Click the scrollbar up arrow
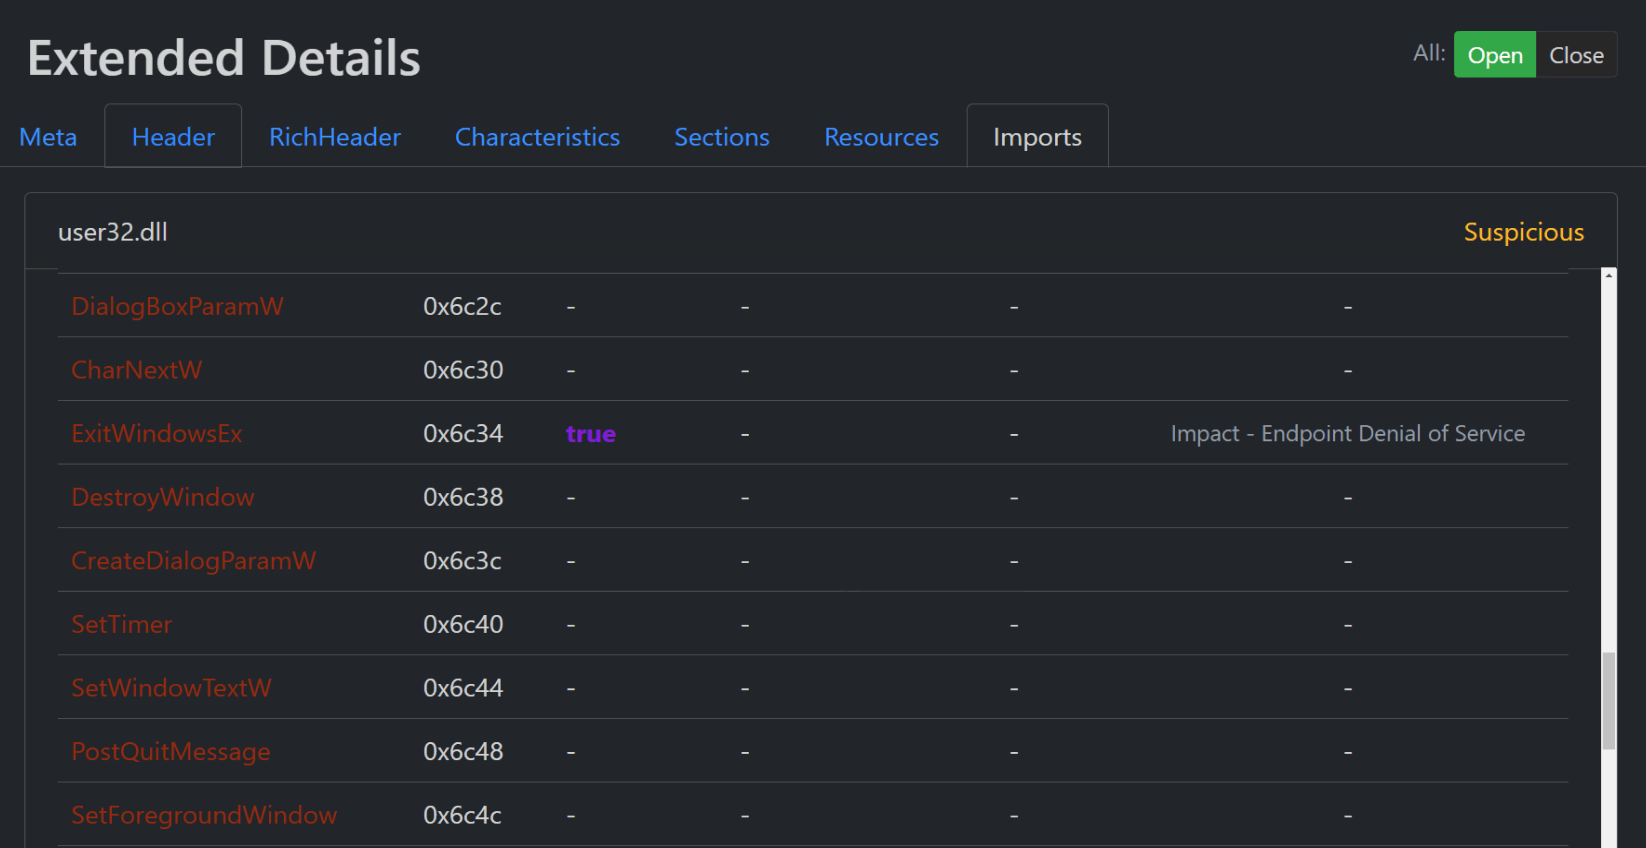The width and height of the screenshot is (1646, 848). (1609, 275)
